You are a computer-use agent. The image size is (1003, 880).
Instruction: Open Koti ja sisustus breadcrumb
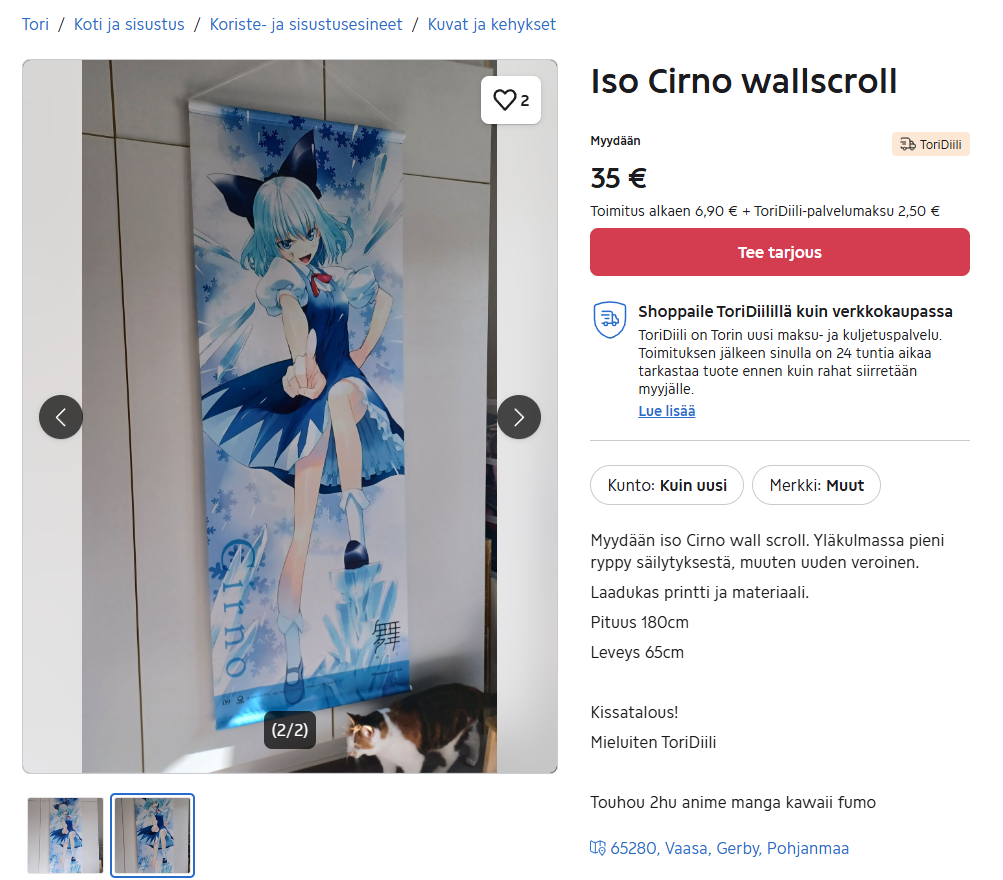[x=129, y=24]
